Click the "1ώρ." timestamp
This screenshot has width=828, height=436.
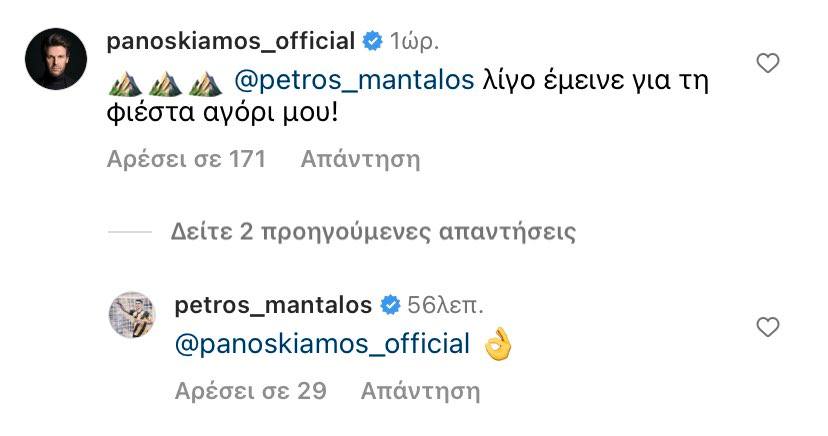pyautogui.click(x=413, y=42)
